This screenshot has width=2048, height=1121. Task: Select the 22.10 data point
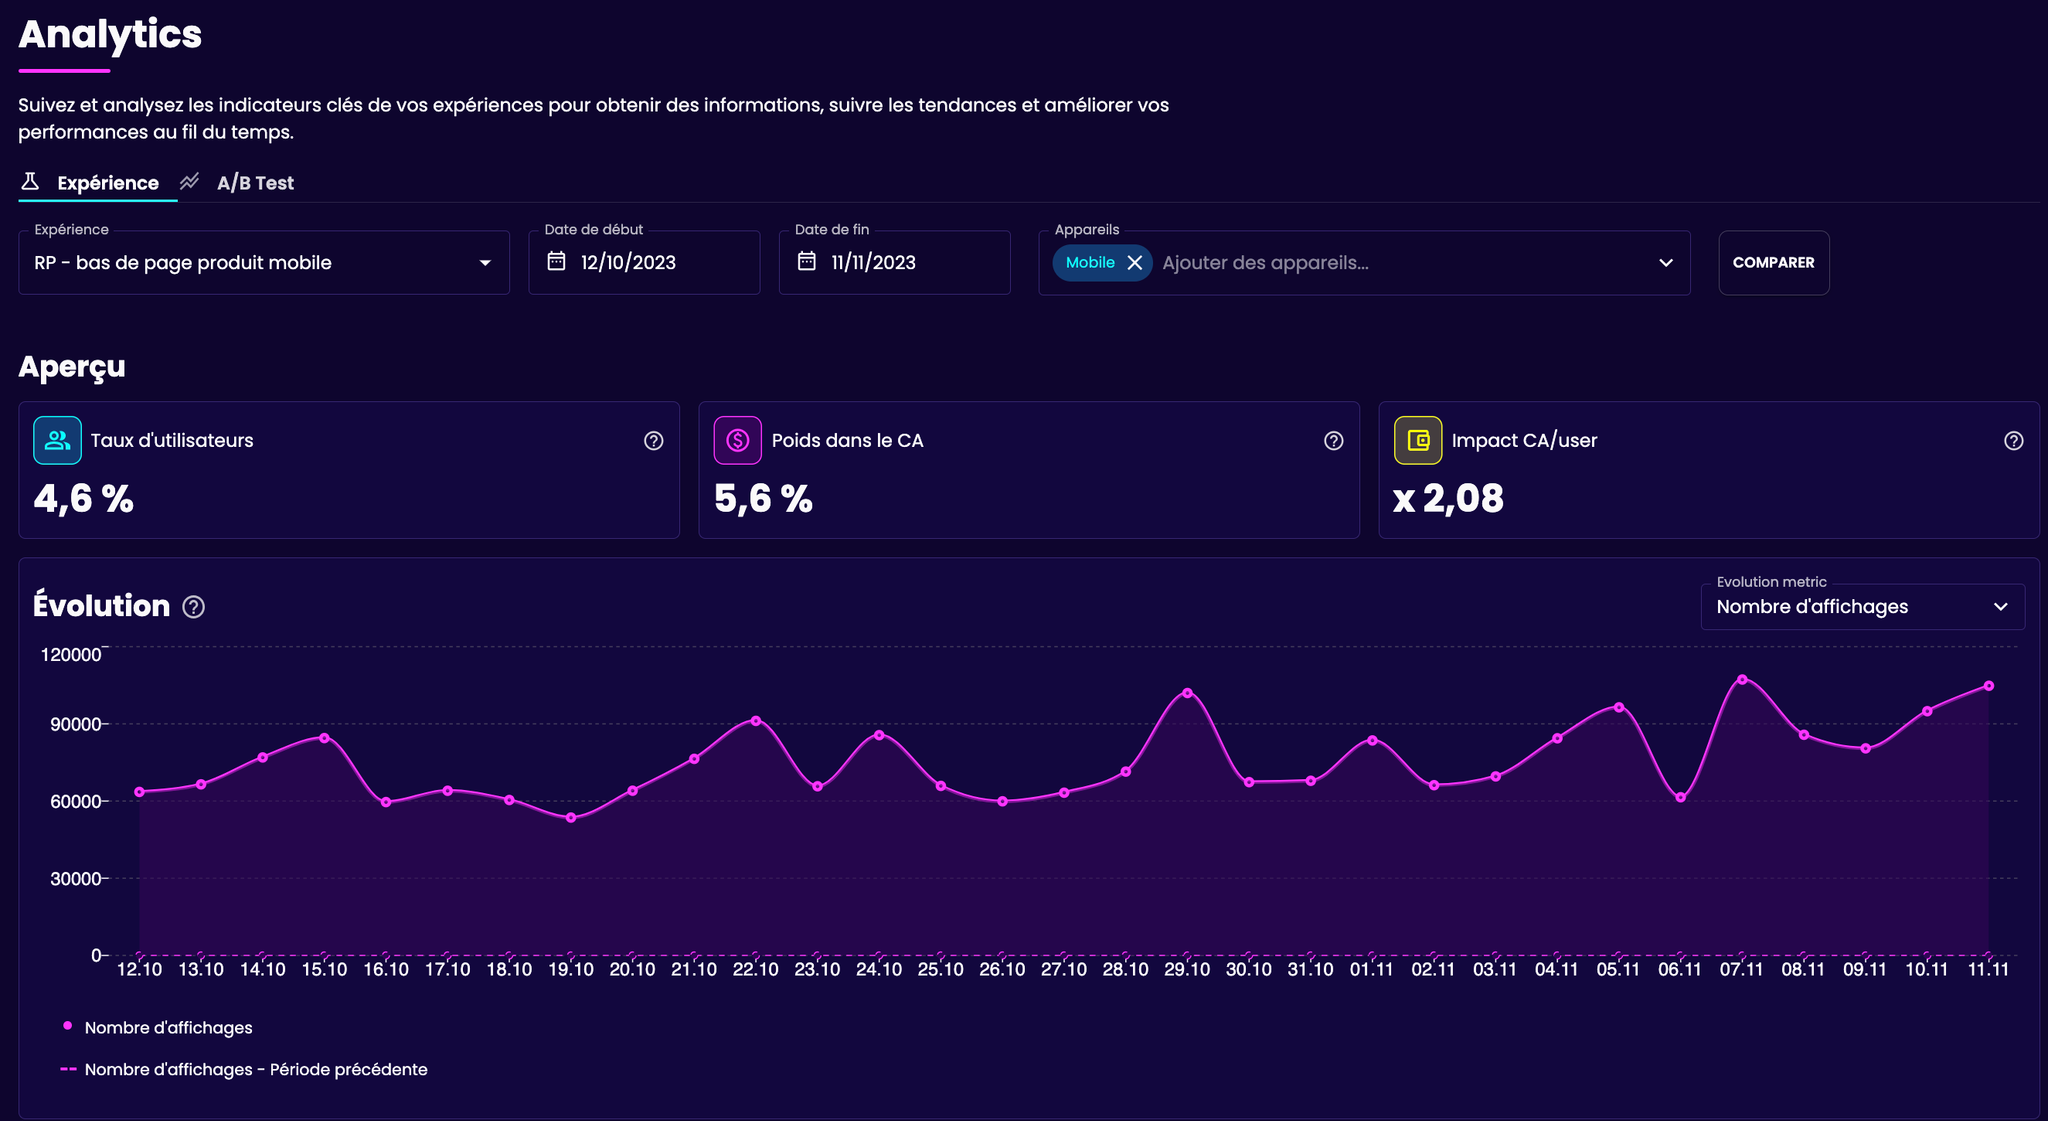[756, 721]
